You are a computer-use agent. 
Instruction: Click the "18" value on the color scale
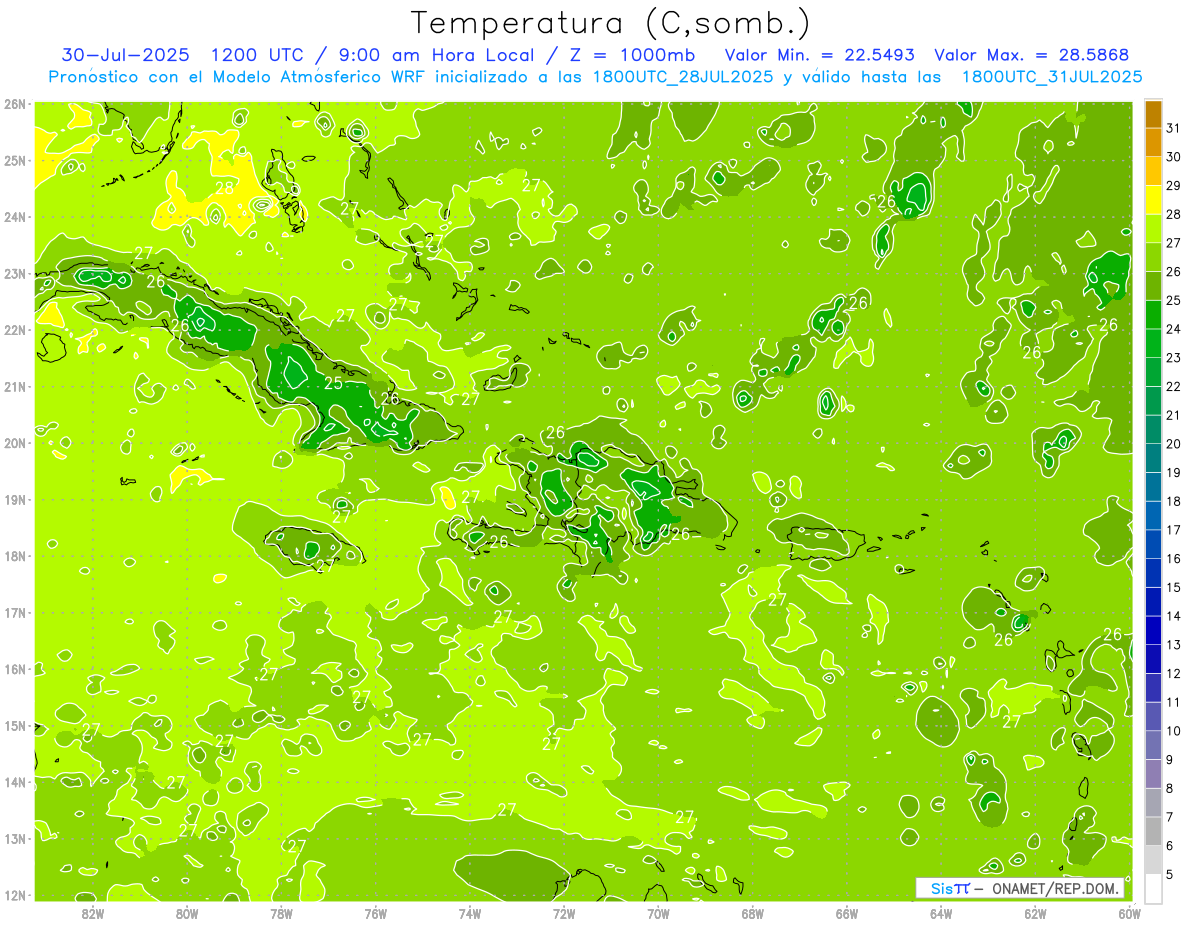pos(1173,501)
